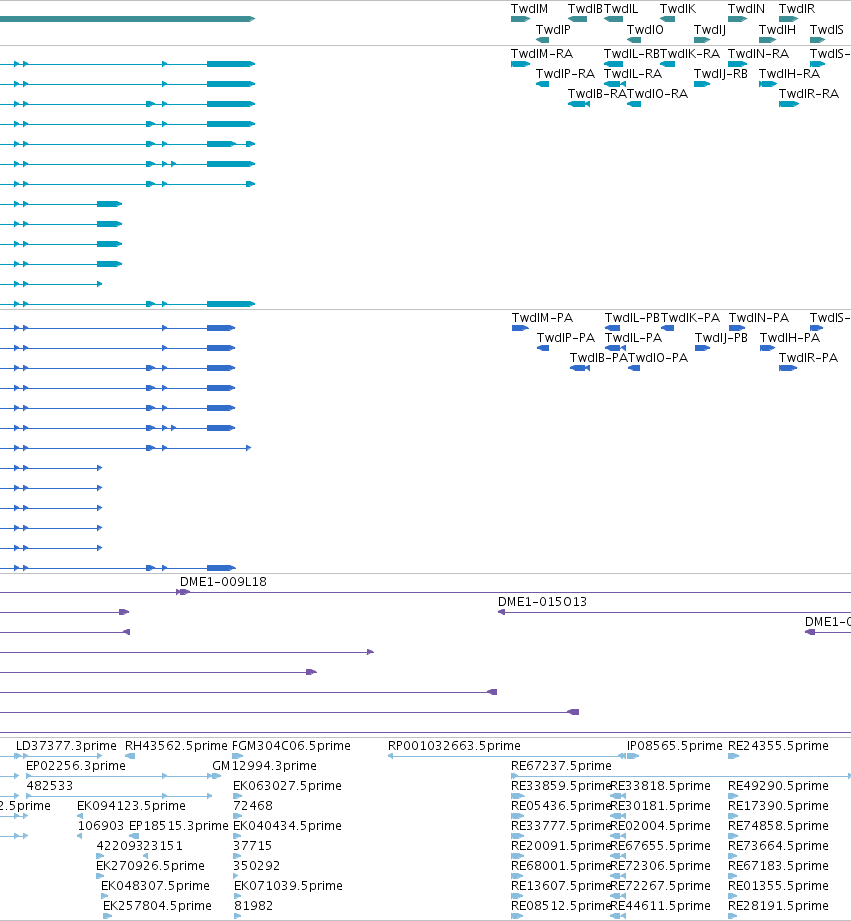Open the TwdlO gene label
851x921 pixels.
coord(645,29)
